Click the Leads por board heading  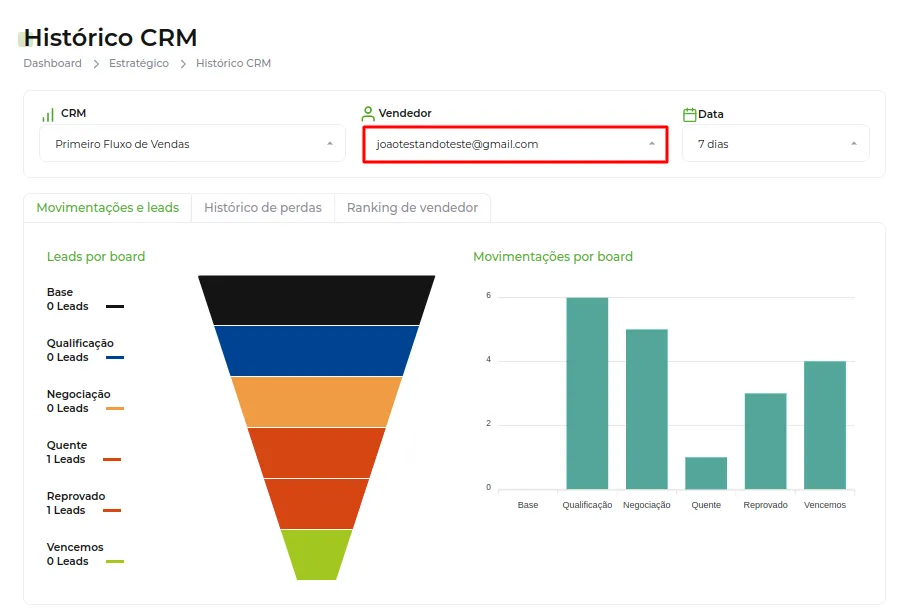pyautogui.click(x=96, y=257)
